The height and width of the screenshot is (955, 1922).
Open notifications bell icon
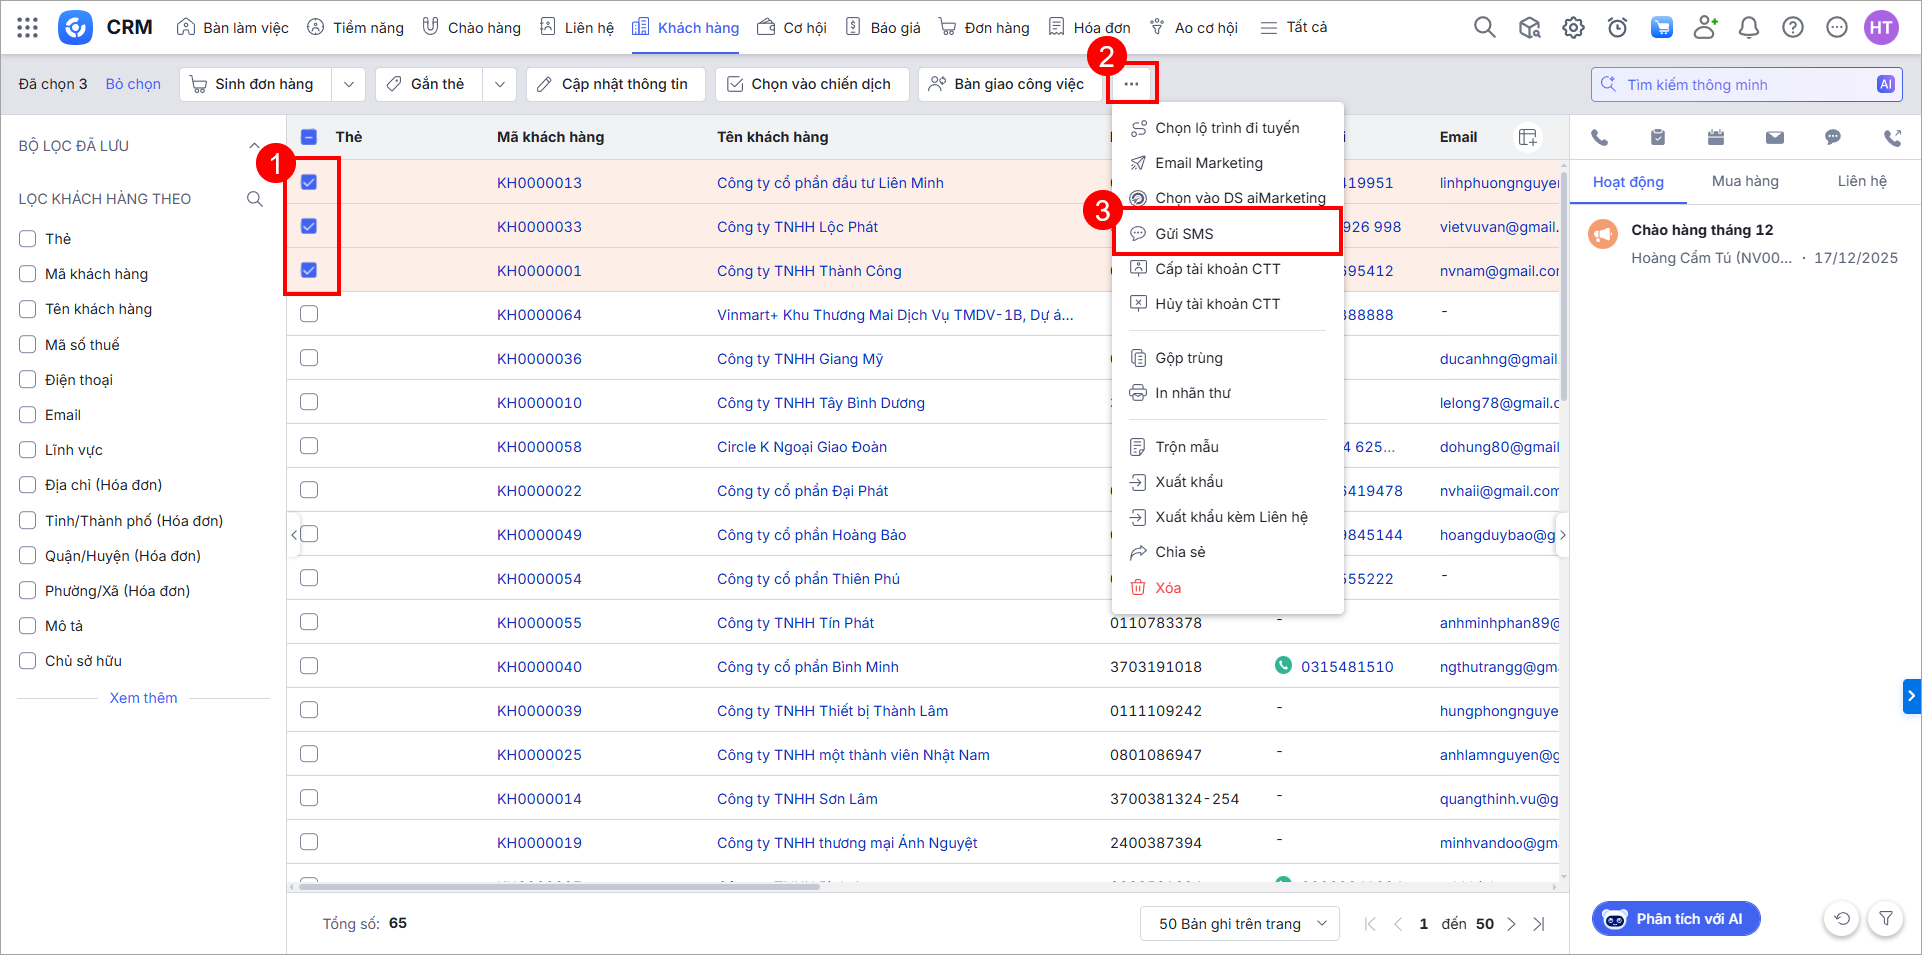point(1749,28)
